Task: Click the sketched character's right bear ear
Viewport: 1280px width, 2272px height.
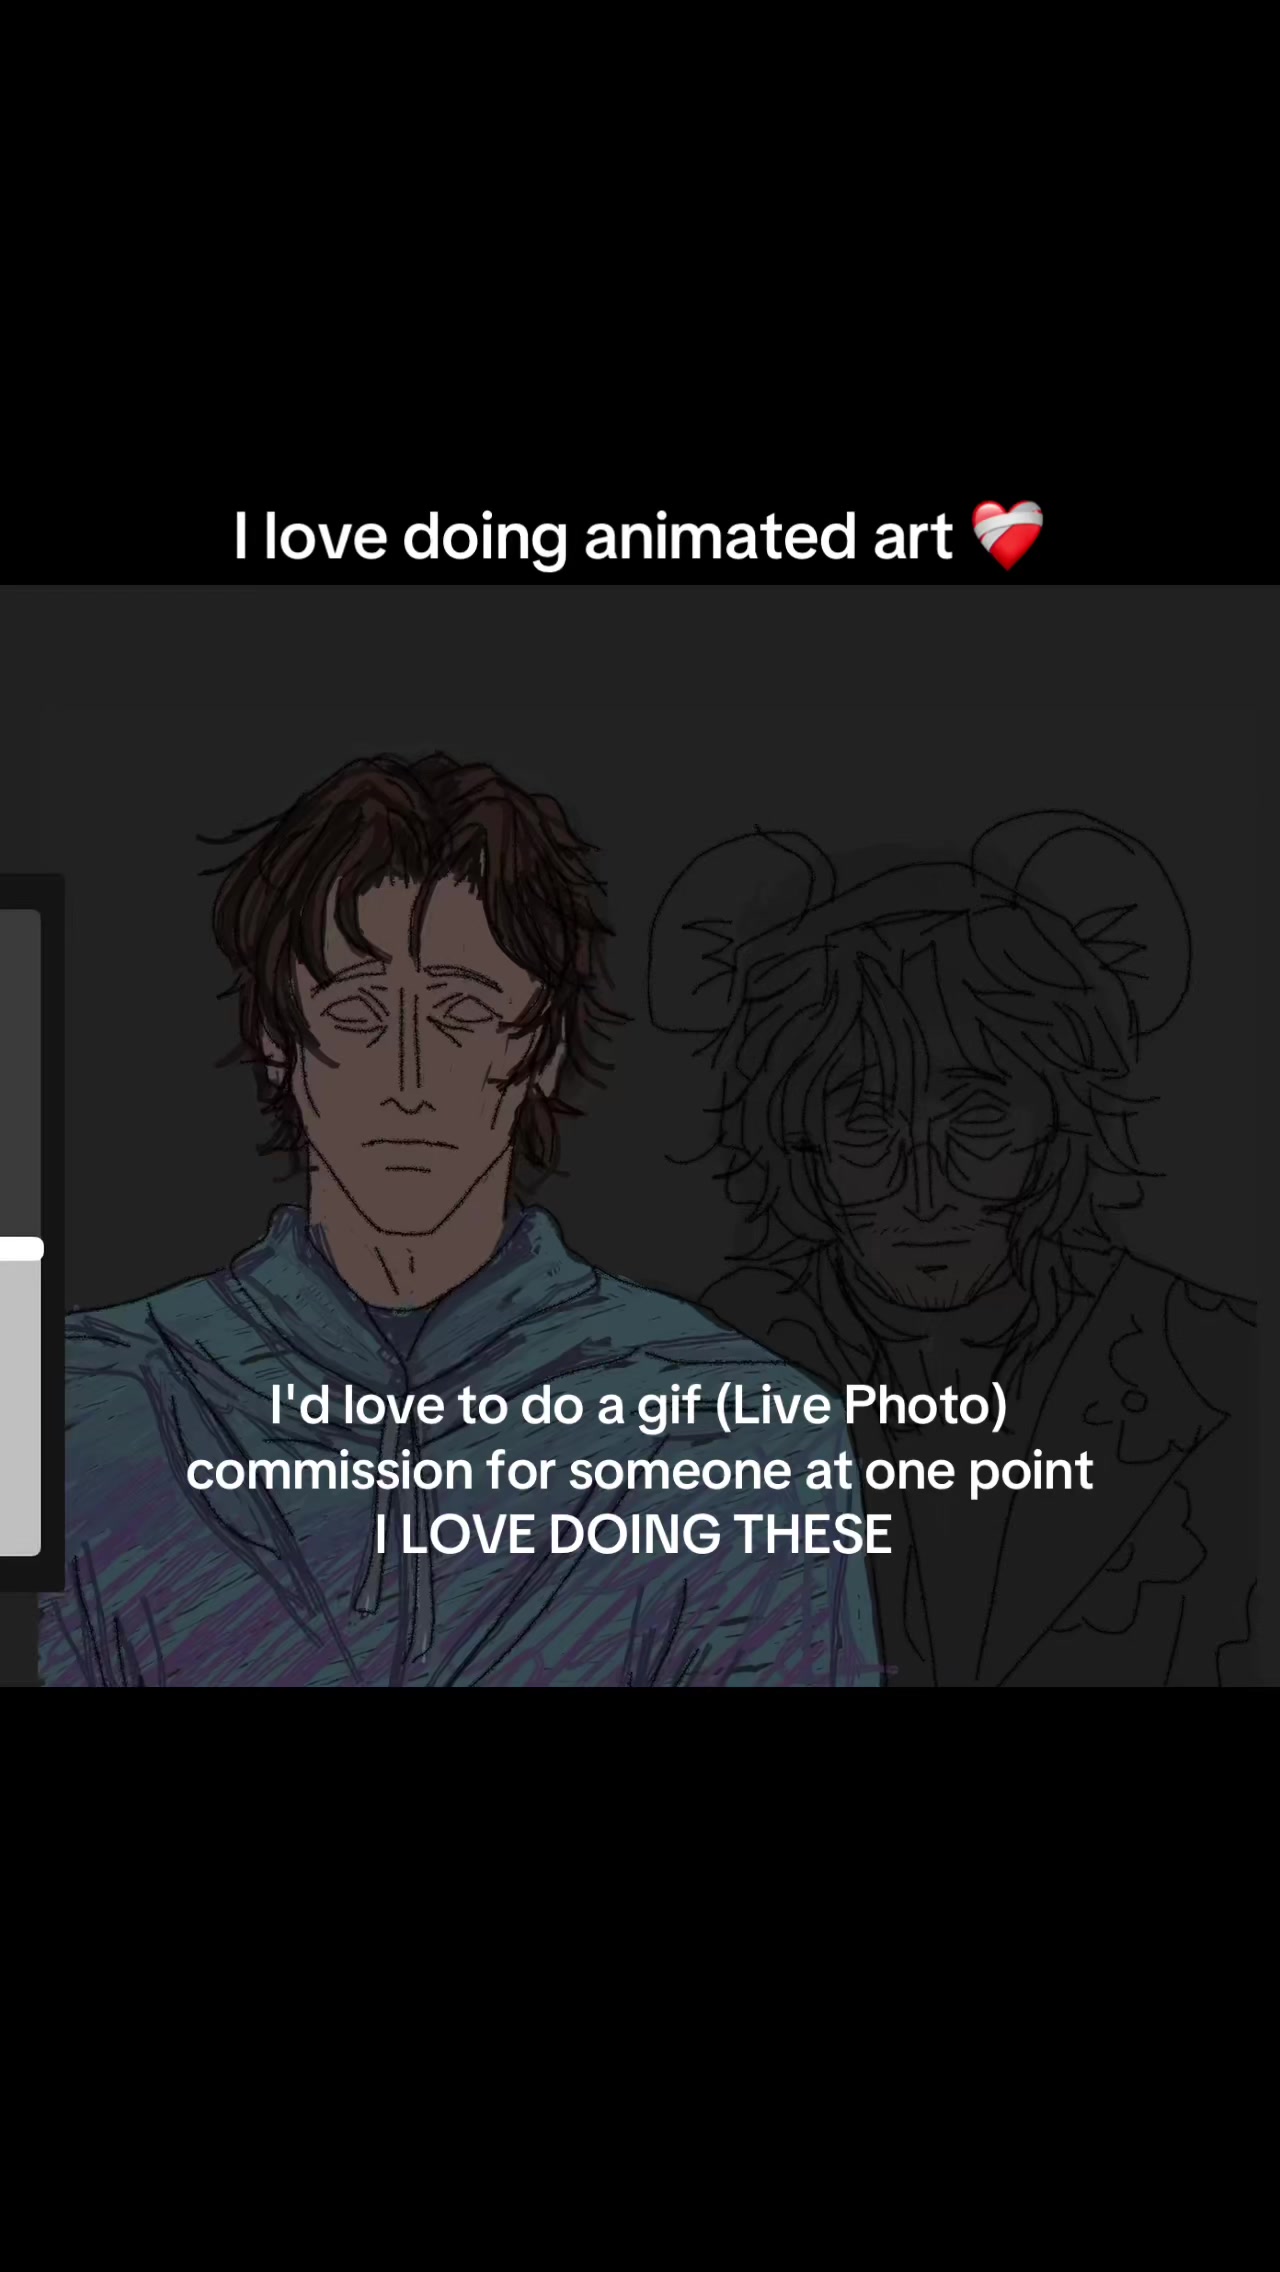Action: [1090, 900]
